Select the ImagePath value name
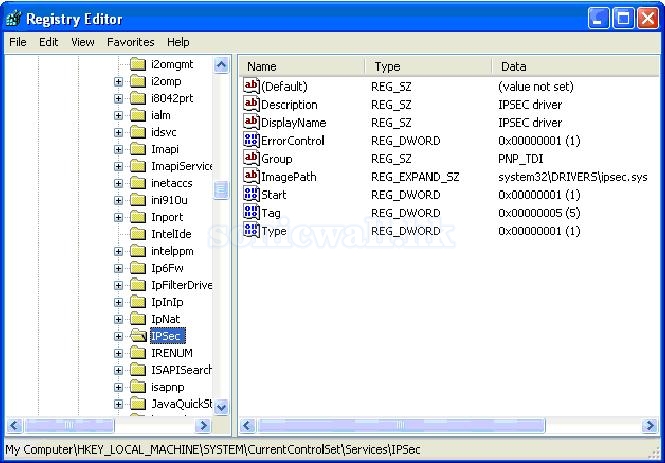The width and height of the screenshot is (665, 463). pos(289,177)
